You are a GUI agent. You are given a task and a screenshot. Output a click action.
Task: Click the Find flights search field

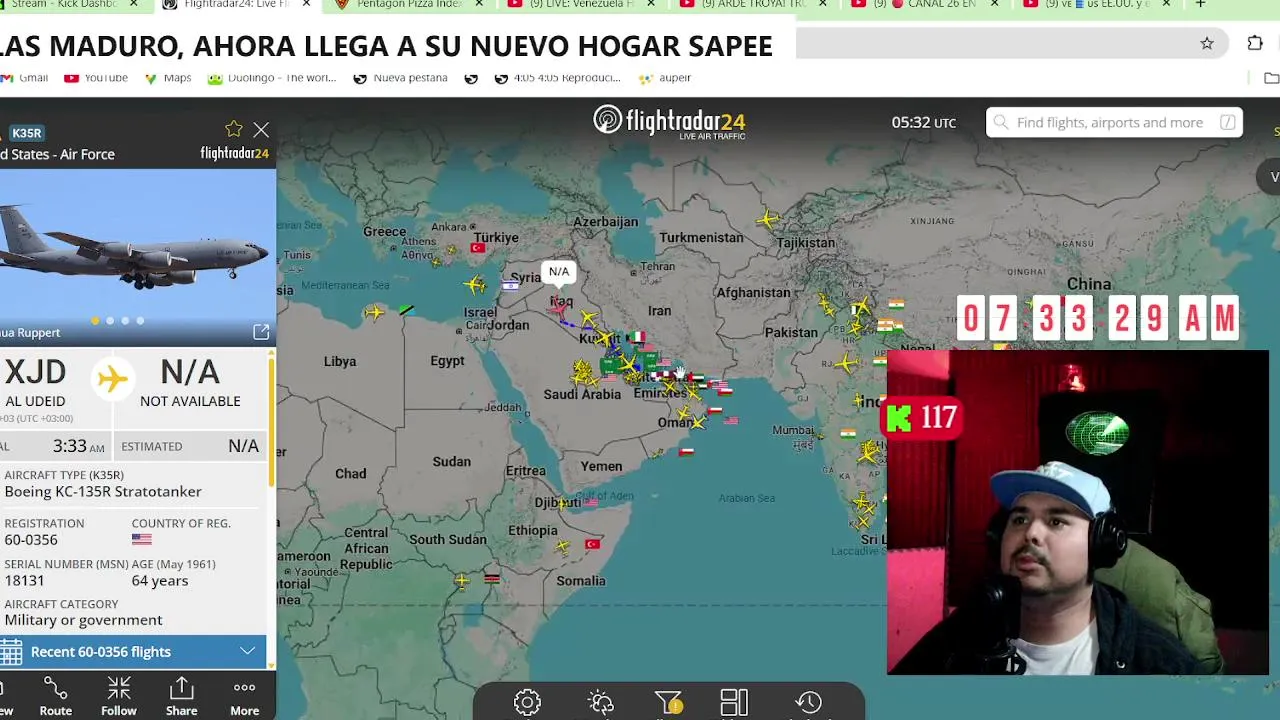click(x=1114, y=122)
